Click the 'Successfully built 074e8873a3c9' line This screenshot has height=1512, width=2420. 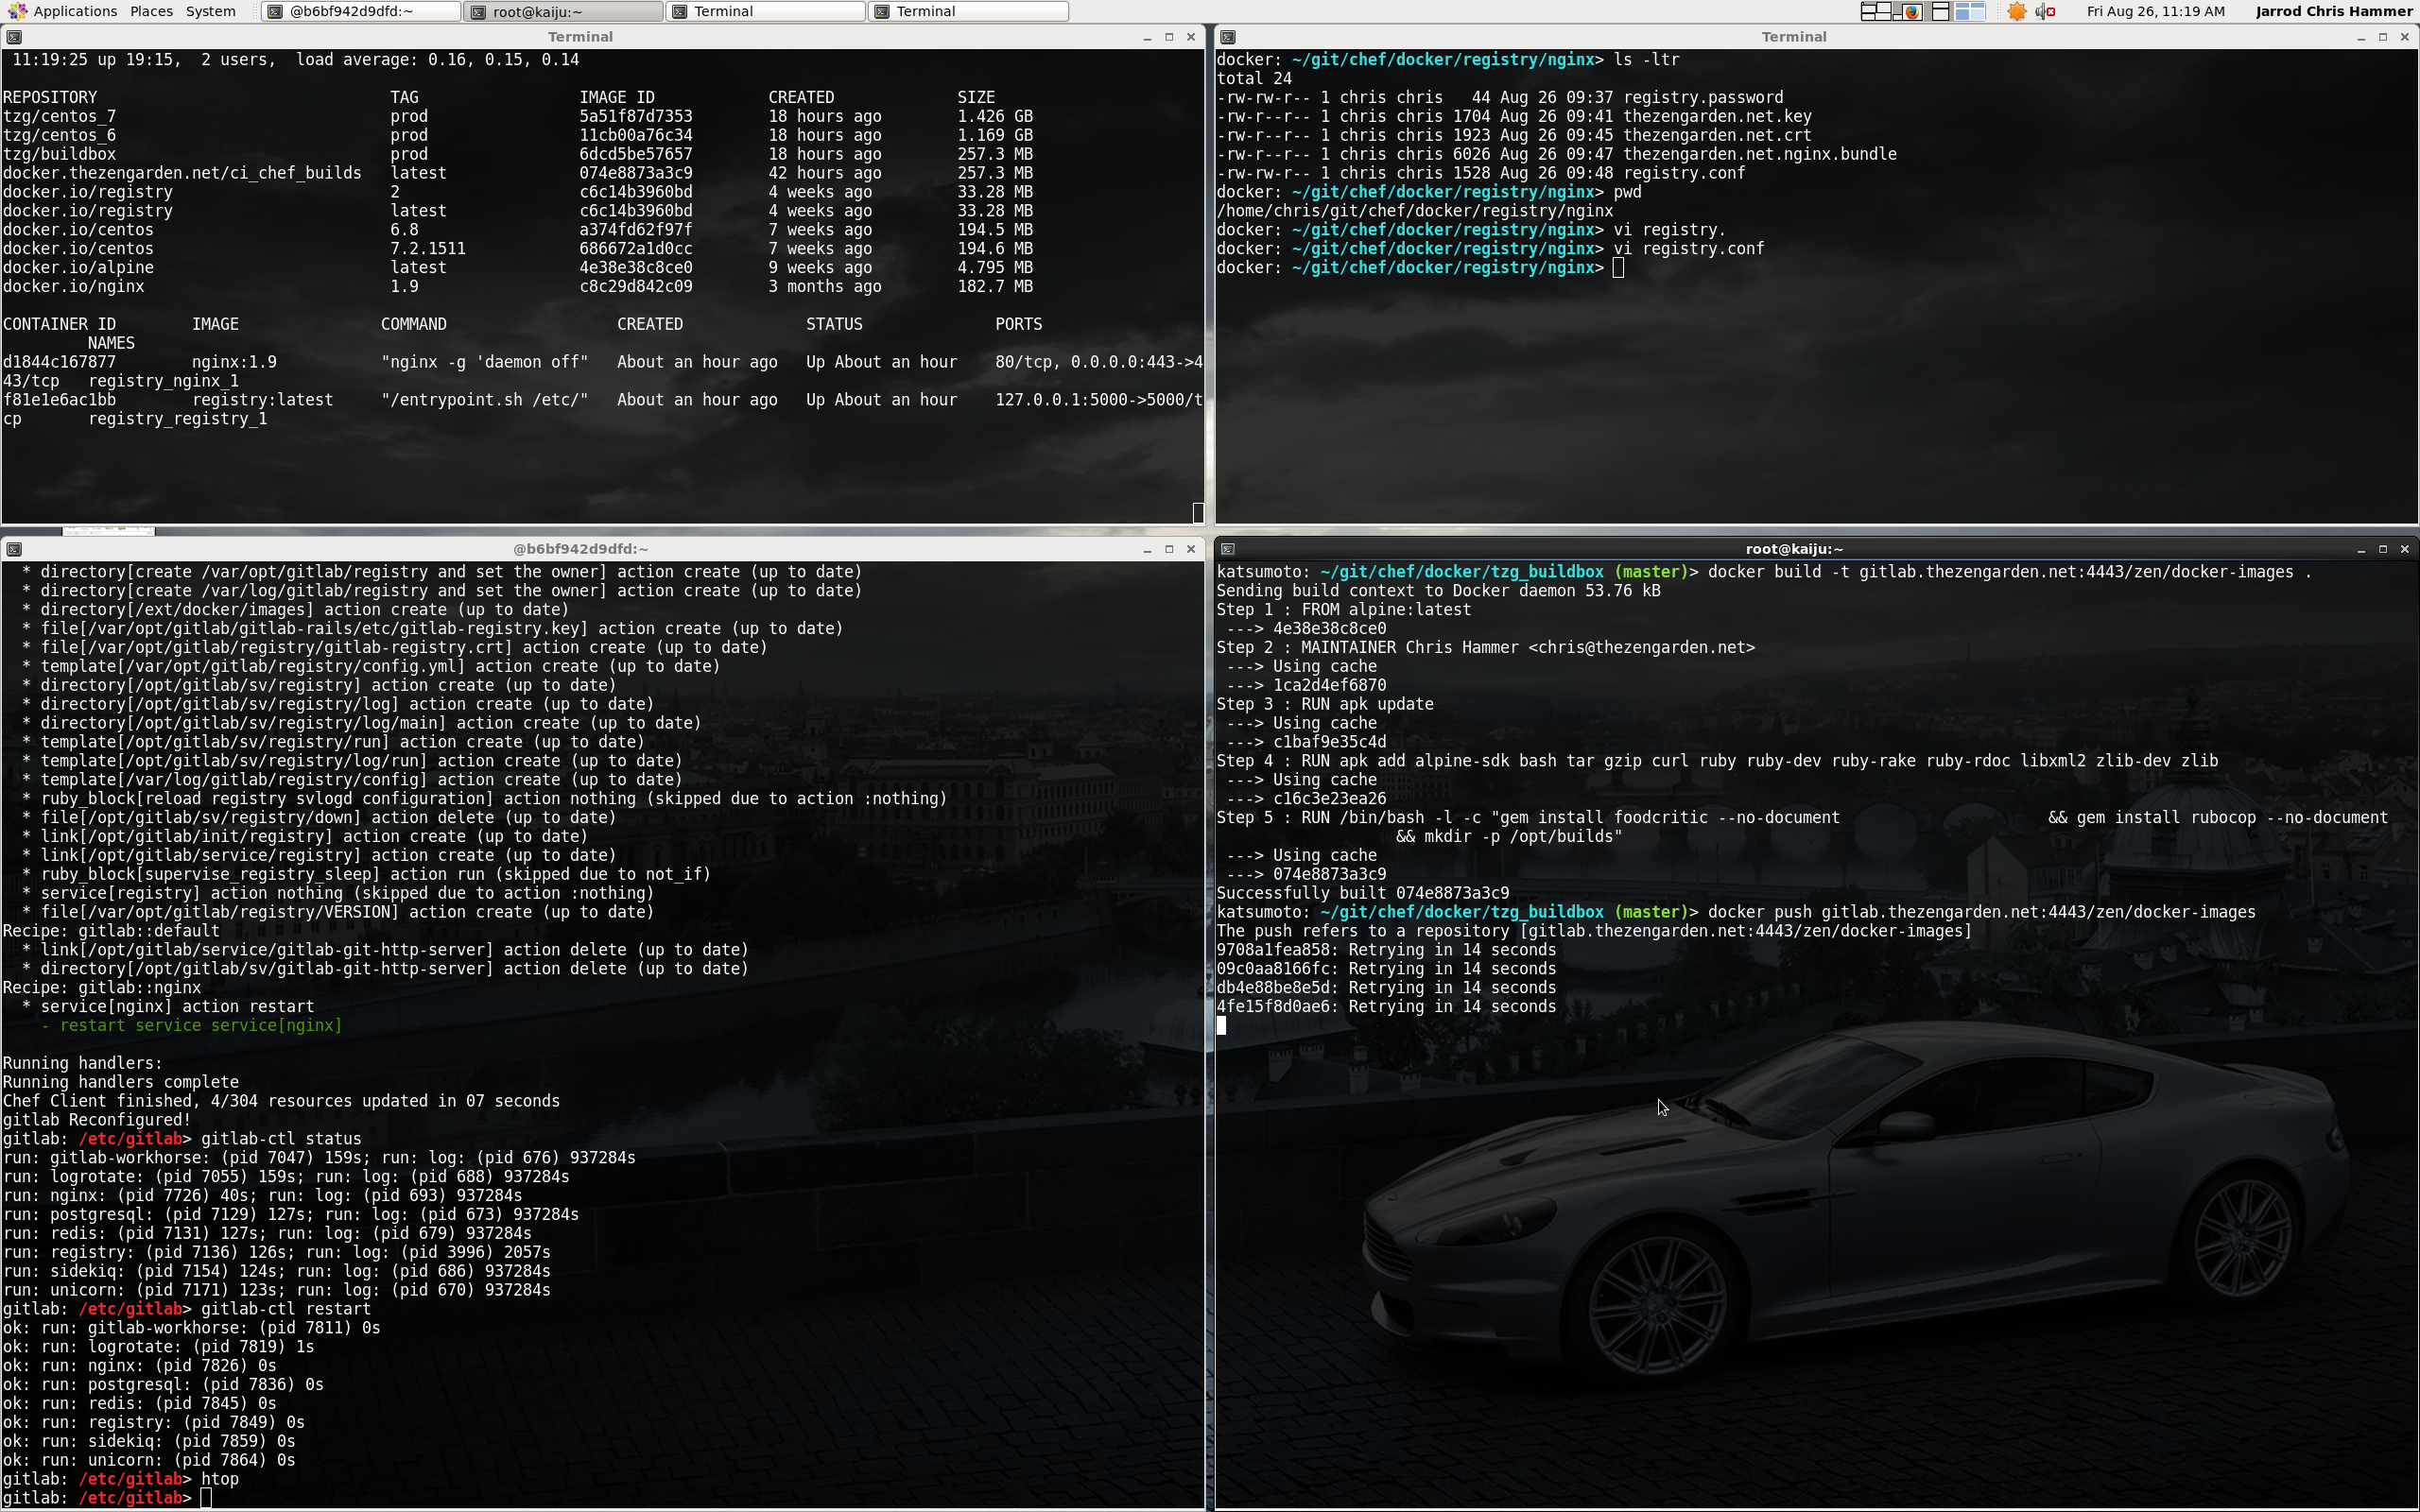(x=1363, y=893)
